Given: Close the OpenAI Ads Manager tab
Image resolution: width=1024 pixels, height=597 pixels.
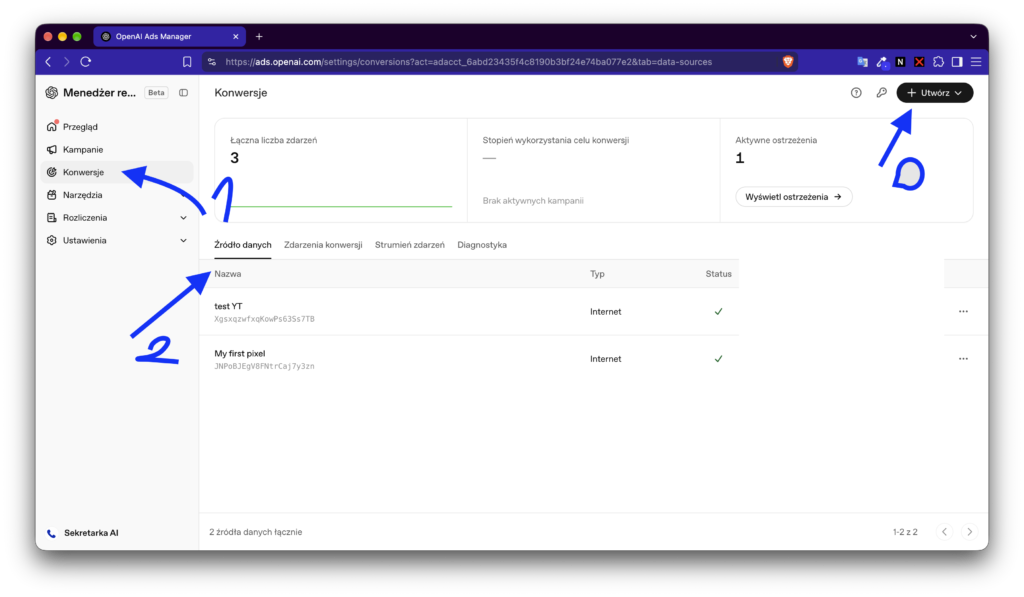Looking at the screenshot, I should [x=236, y=37].
